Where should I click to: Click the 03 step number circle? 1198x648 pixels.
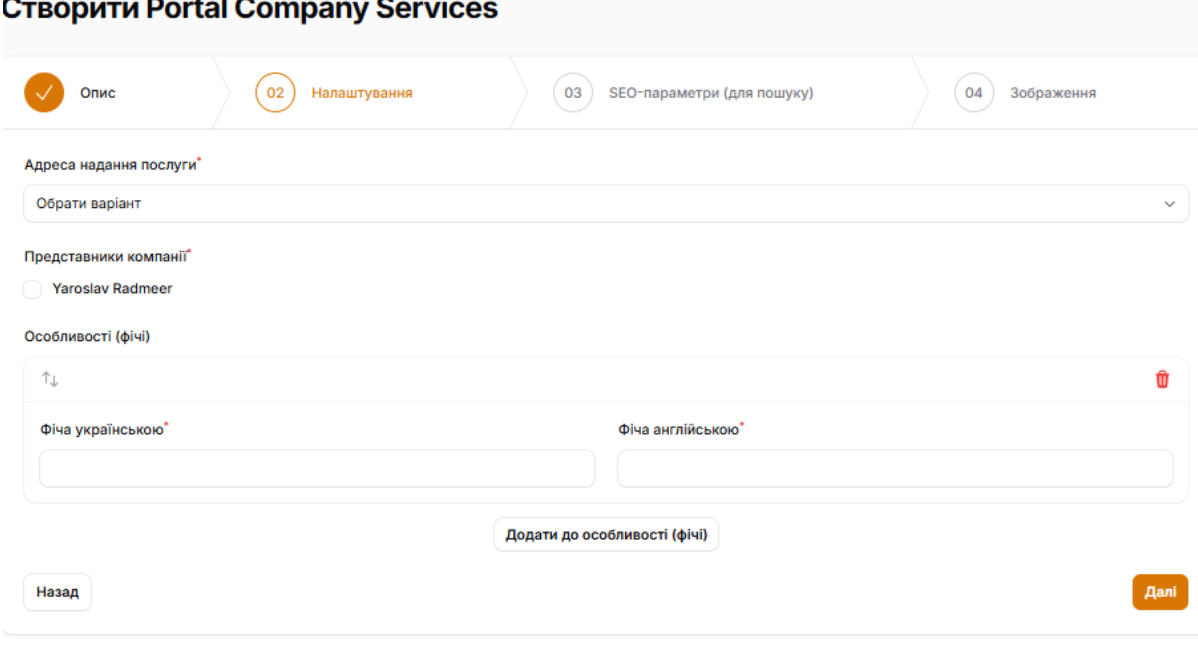[x=573, y=93]
